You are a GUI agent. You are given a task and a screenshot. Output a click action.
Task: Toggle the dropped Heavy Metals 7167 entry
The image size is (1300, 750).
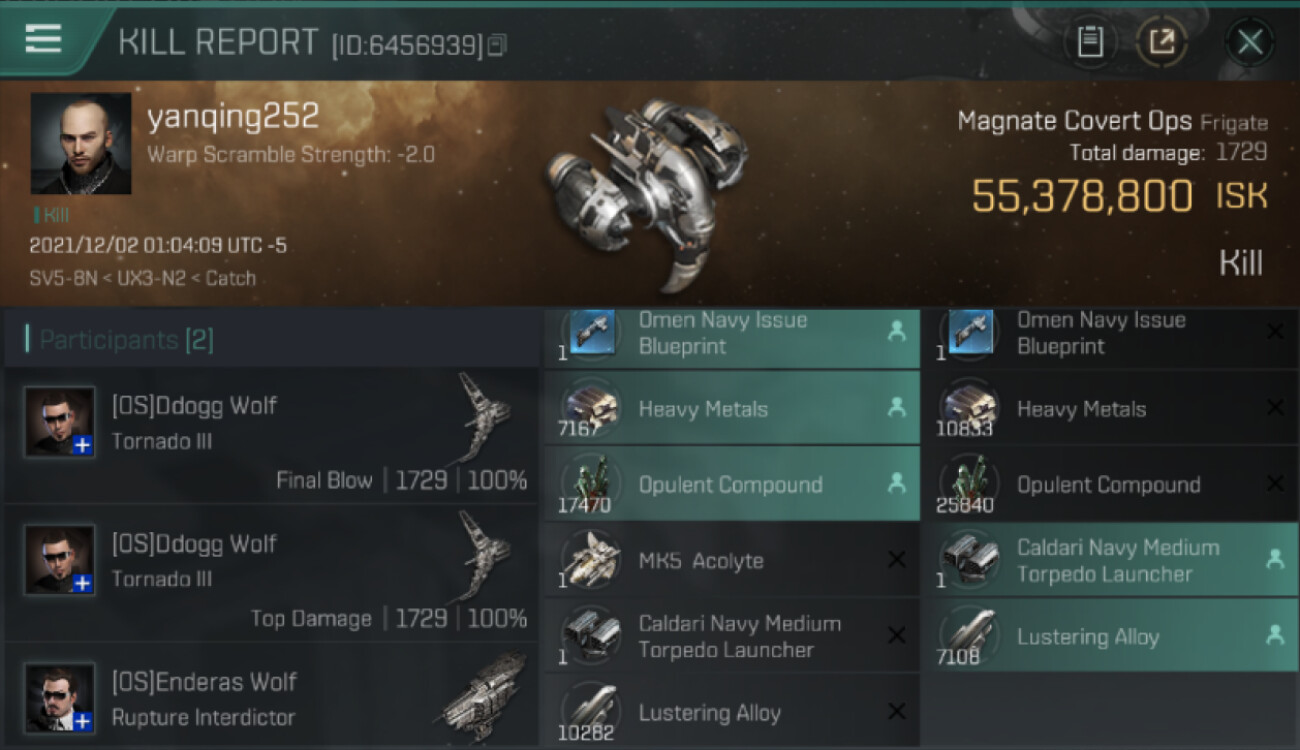pyautogui.click(x=731, y=408)
